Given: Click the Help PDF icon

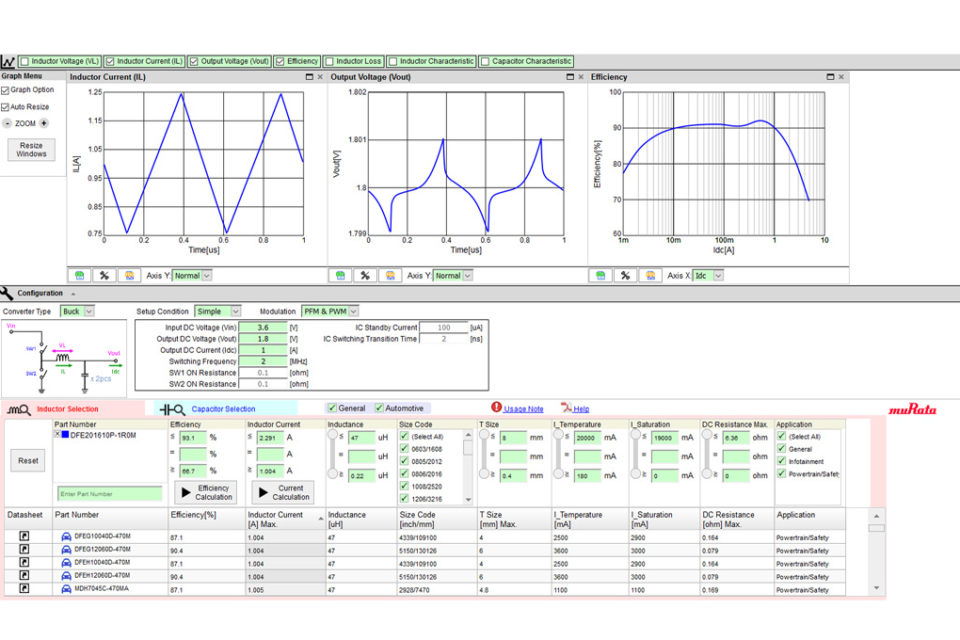Looking at the screenshot, I should tap(566, 408).
